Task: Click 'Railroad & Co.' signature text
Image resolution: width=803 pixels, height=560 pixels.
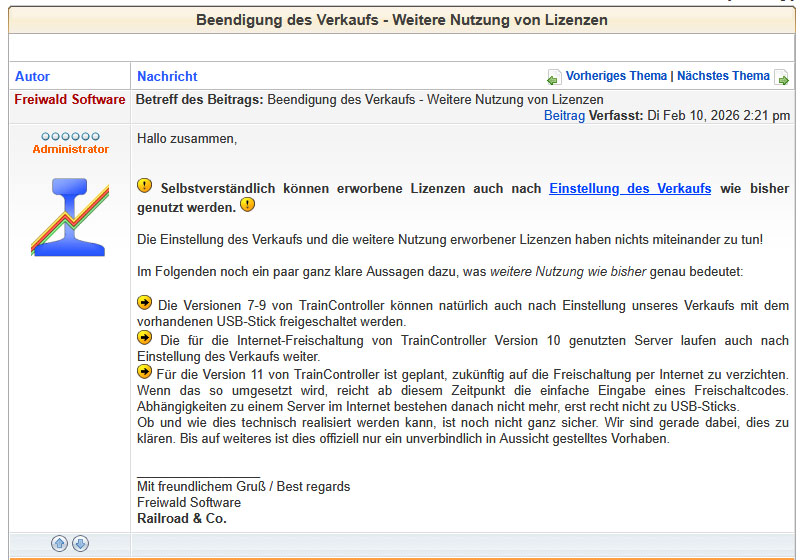Action: [x=182, y=518]
